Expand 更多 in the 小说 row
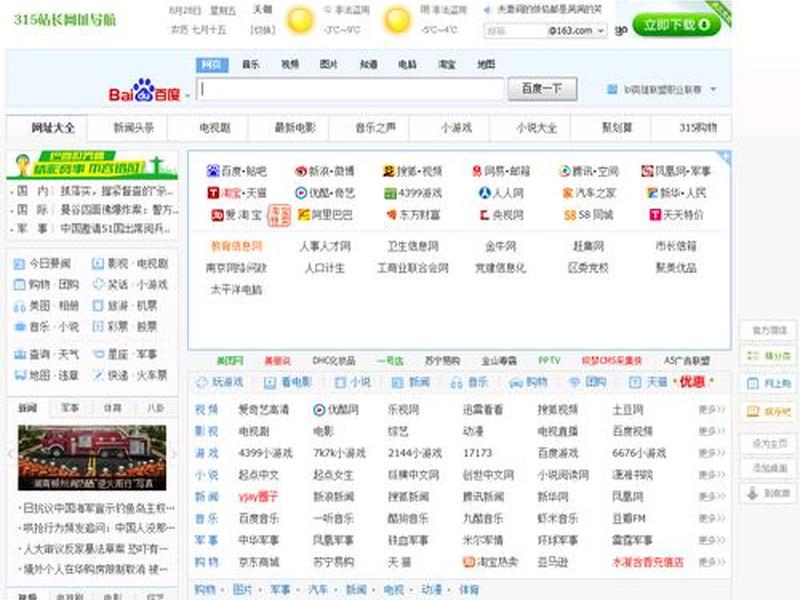Viewport: 800px width, 600px height. [712, 475]
